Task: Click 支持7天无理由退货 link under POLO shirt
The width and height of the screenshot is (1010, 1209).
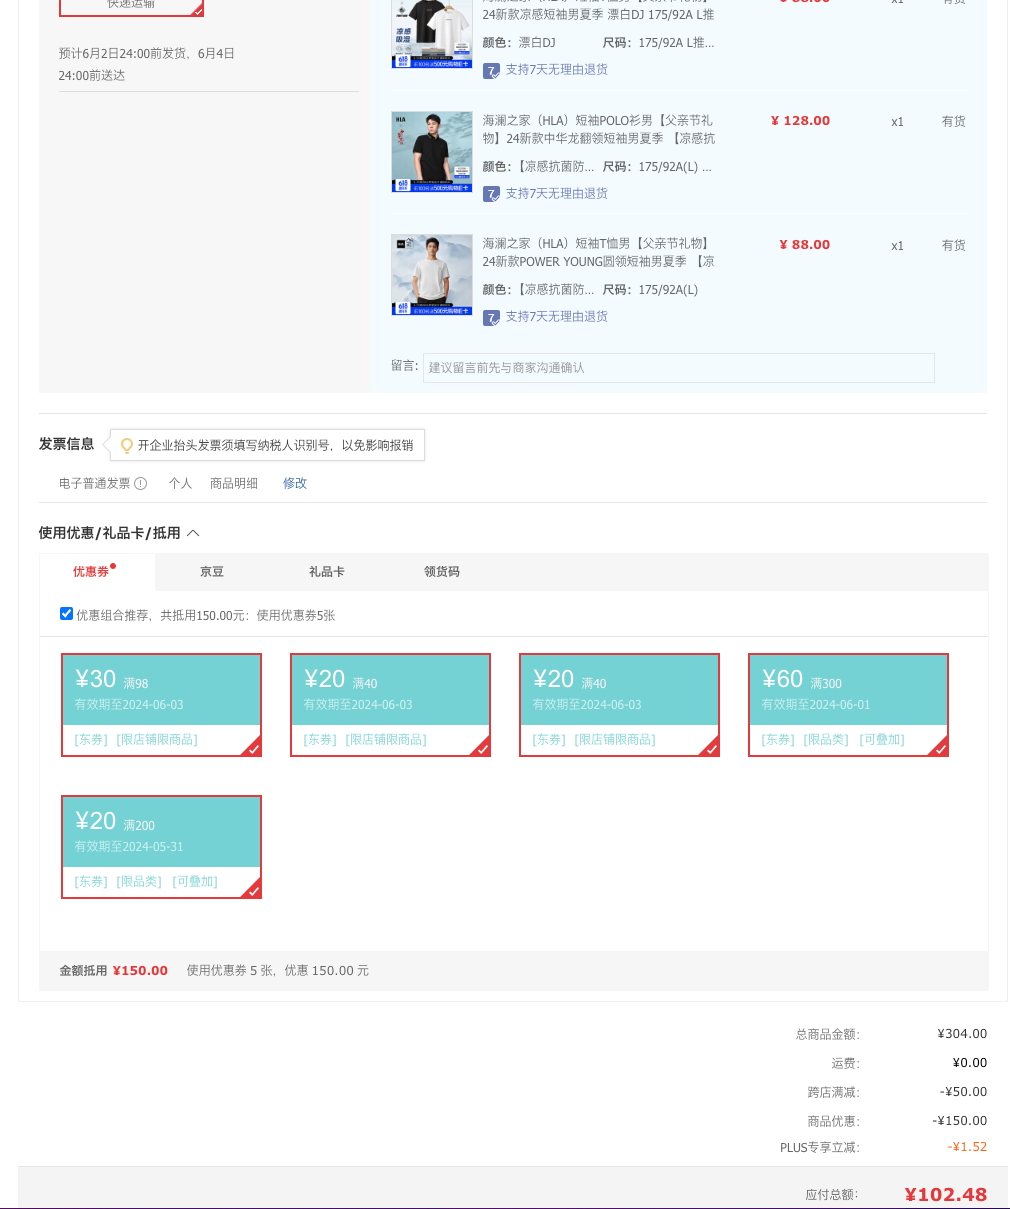Action: point(556,193)
